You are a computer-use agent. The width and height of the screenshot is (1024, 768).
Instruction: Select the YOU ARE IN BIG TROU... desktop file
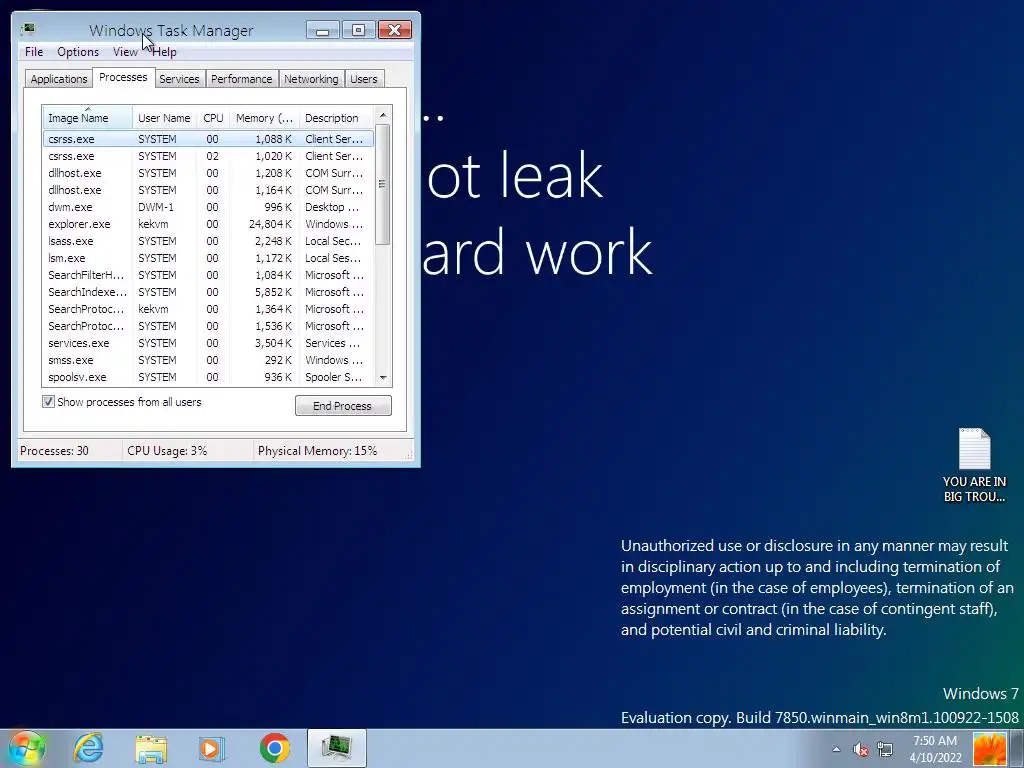point(974,465)
